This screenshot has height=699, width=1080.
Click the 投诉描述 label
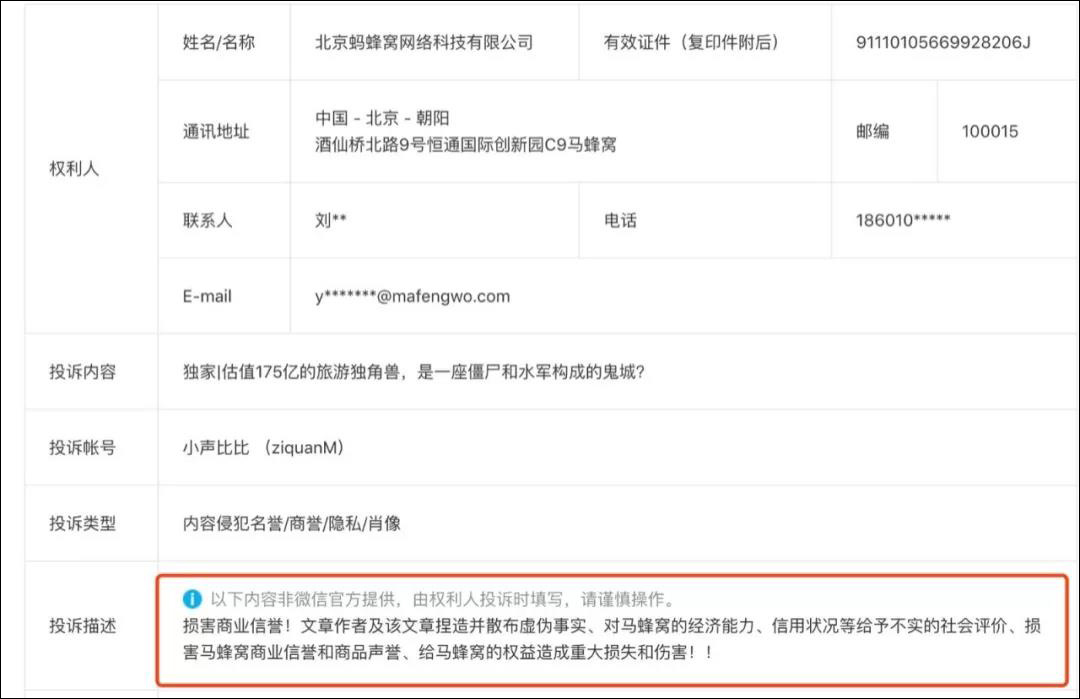[x=83, y=626]
